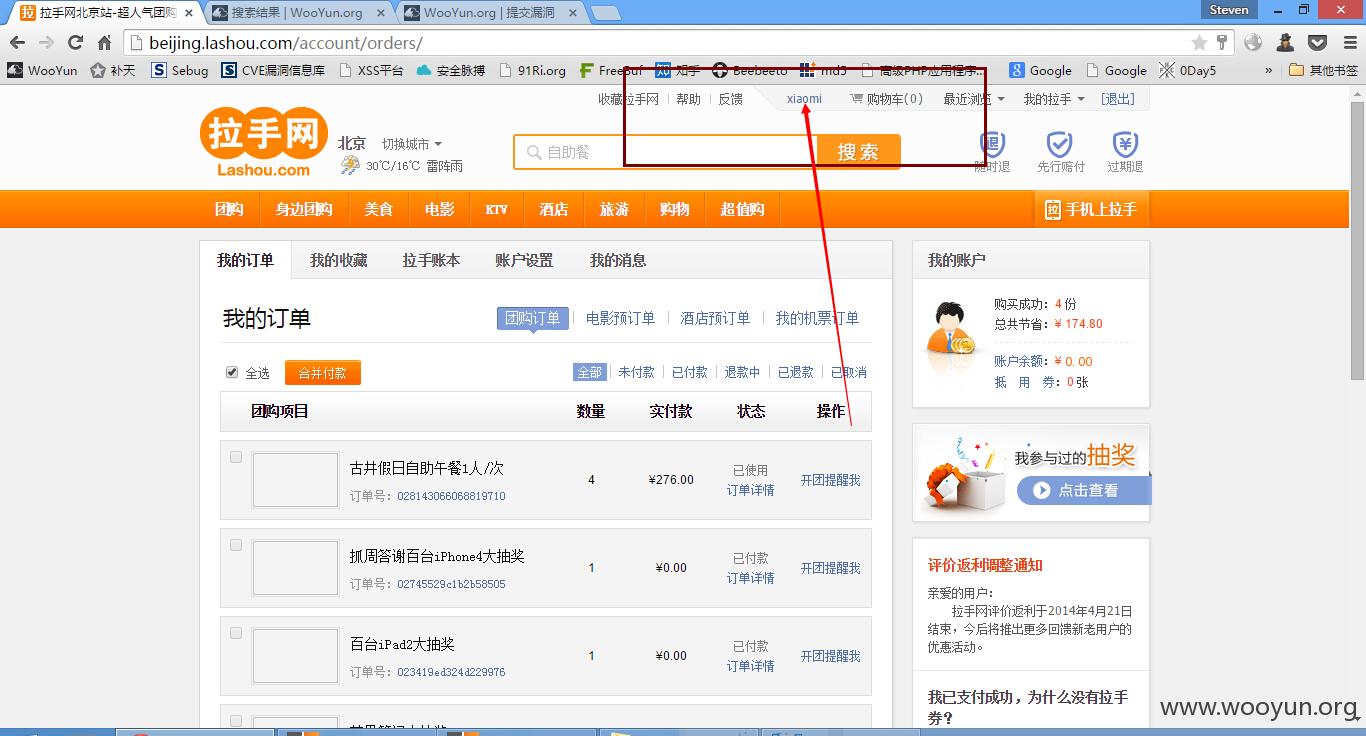This screenshot has width=1366, height=736.
Task: Open KTV in the navigation bar
Action: [496, 209]
